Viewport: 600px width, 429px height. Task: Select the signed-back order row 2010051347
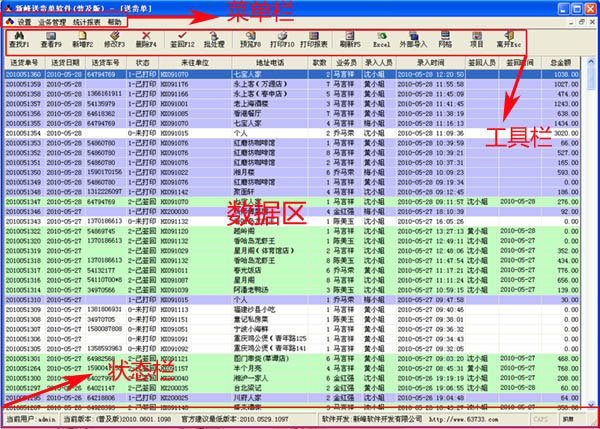point(292,202)
